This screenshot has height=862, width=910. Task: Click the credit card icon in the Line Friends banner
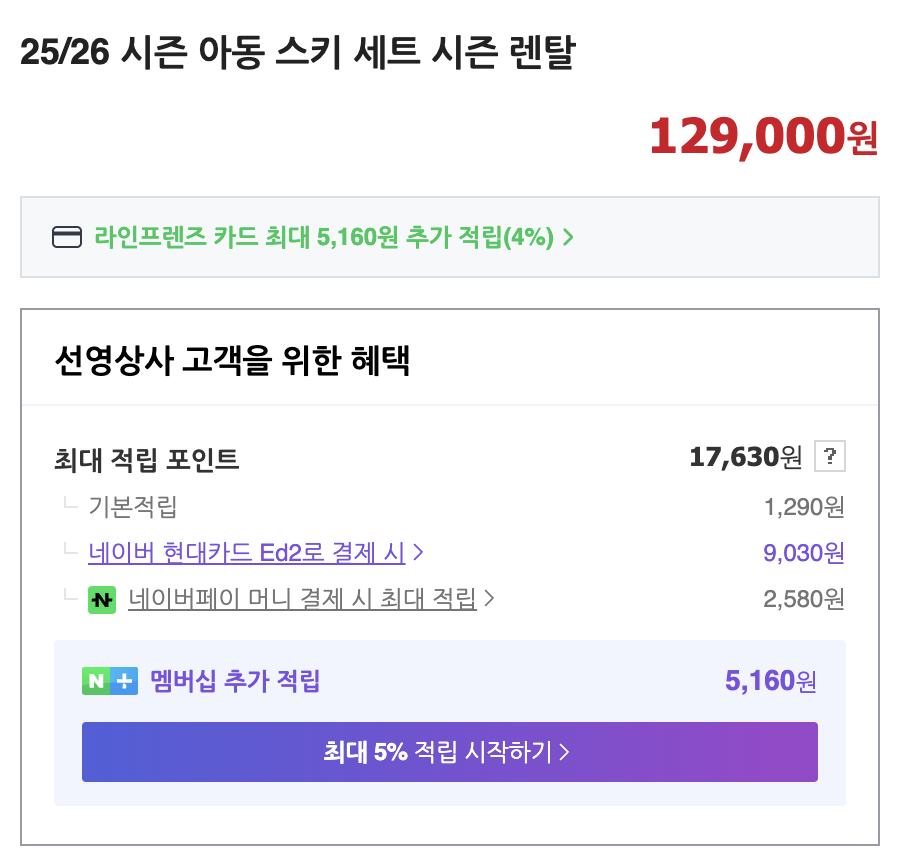(x=67, y=237)
